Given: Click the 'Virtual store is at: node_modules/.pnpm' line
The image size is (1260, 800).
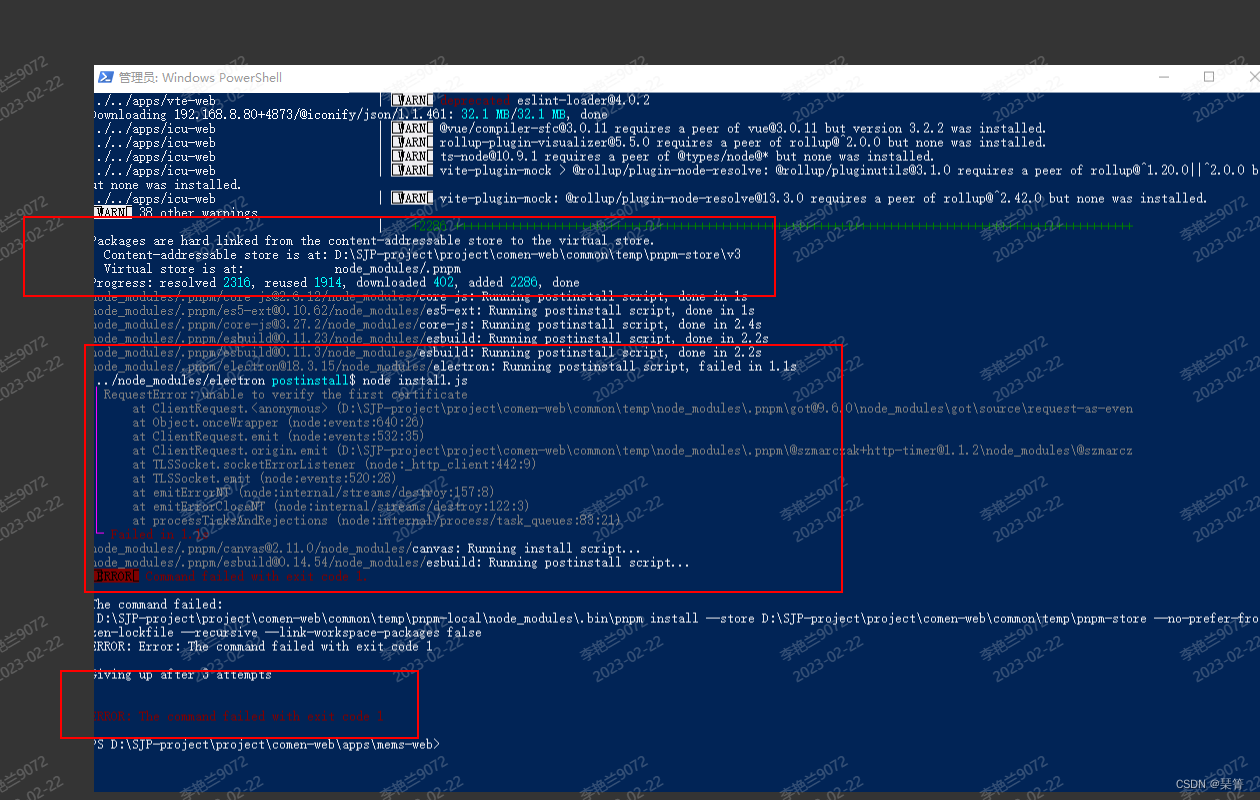Looking at the screenshot, I should click(x=282, y=269).
